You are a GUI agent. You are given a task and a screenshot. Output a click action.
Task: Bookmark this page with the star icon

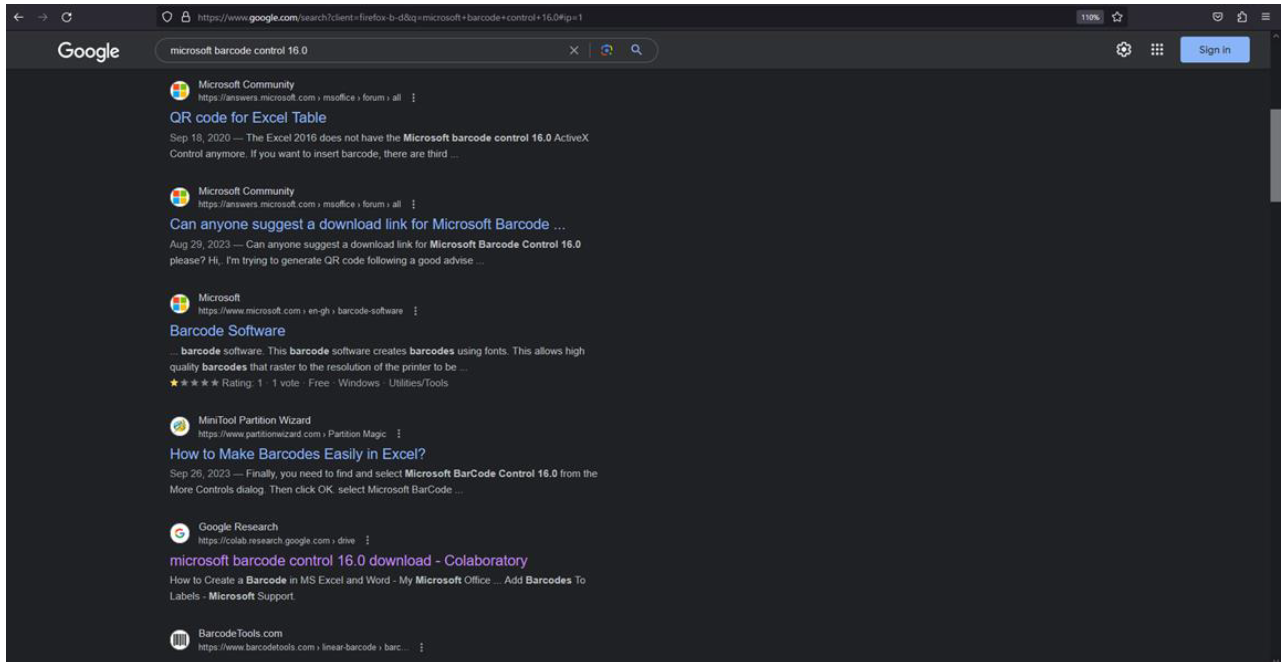click(1116, 18)
